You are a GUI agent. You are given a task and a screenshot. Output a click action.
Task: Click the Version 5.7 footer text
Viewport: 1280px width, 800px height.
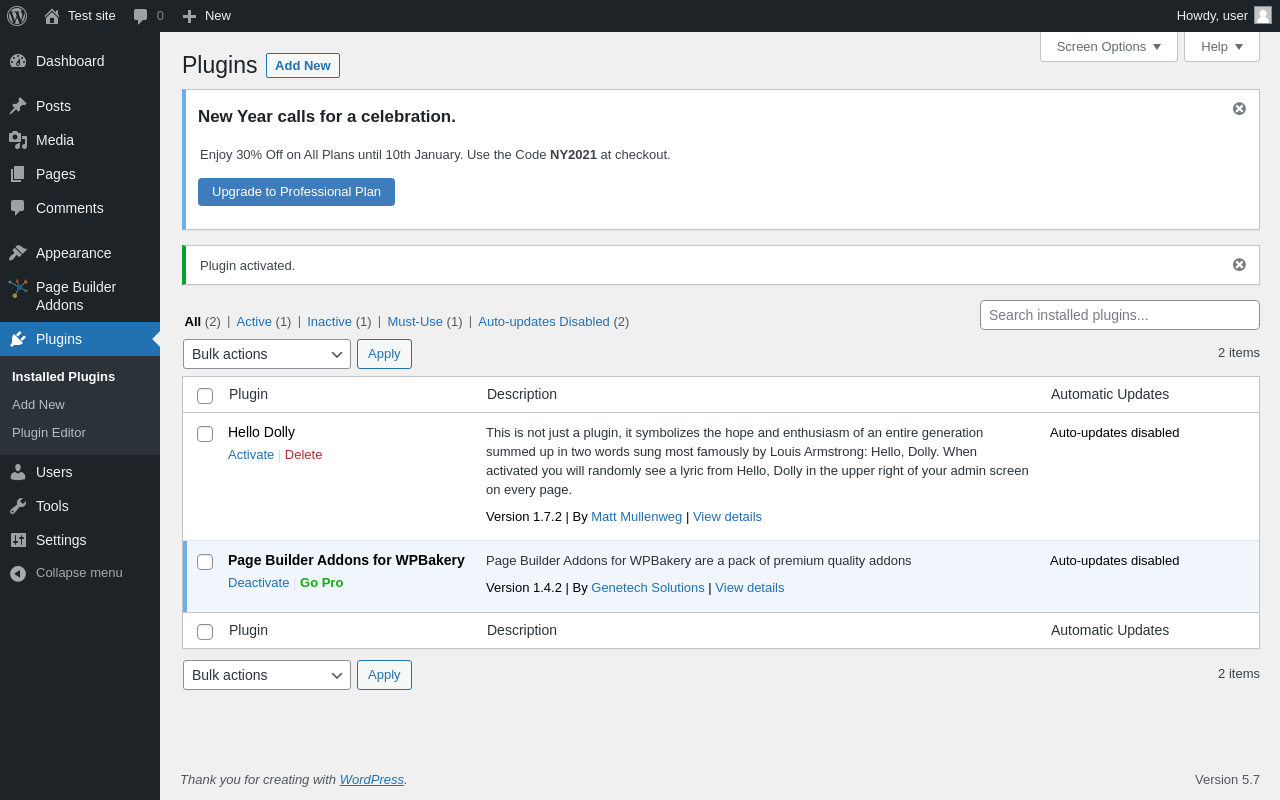click(1227, 780)
